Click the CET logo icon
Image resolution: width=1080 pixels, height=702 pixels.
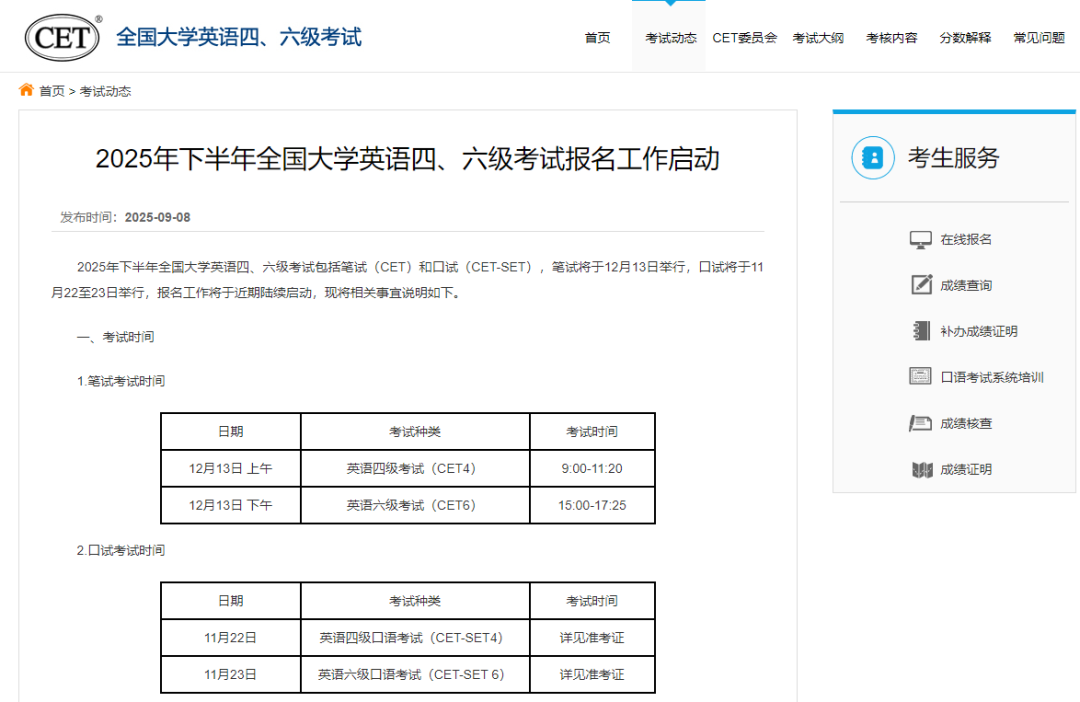coord(63,37)
